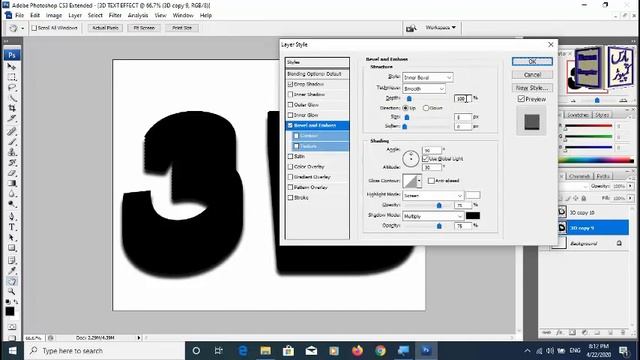Enable Inner Shadow style checkbox
The width and height of the screenshot is (640, 360).
(x=290, y=94)
